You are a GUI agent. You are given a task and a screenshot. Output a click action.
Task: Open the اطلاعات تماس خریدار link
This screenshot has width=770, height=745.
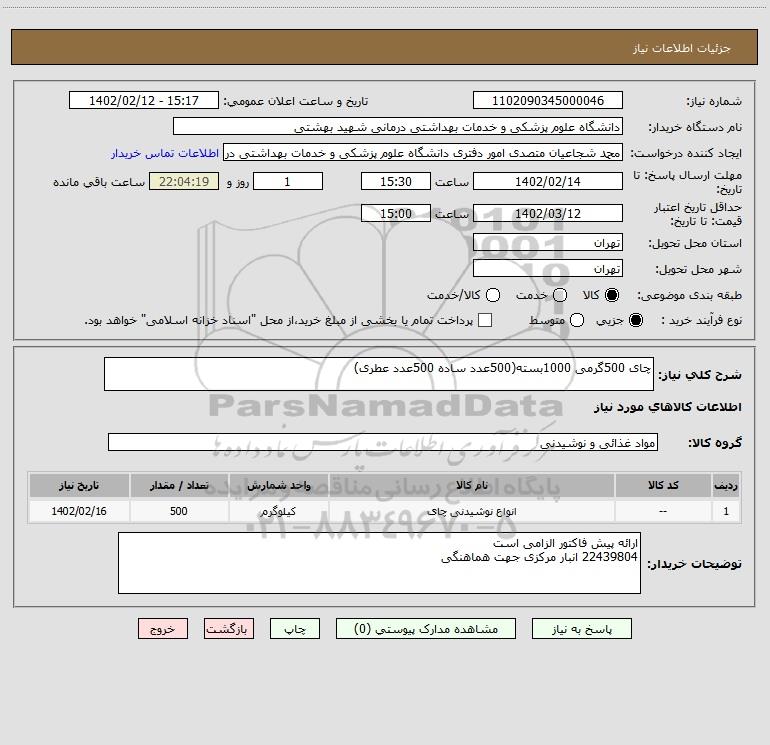[165, 153]
